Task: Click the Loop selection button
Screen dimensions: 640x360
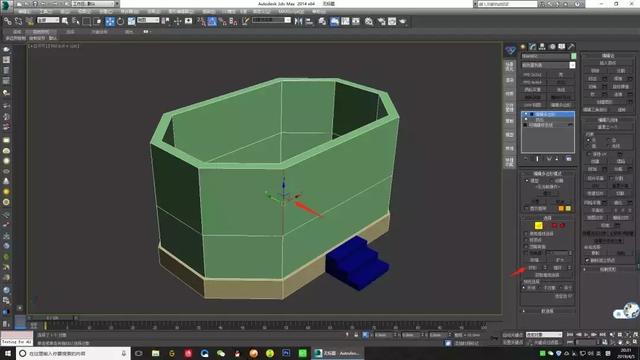Action: [557, 268]
